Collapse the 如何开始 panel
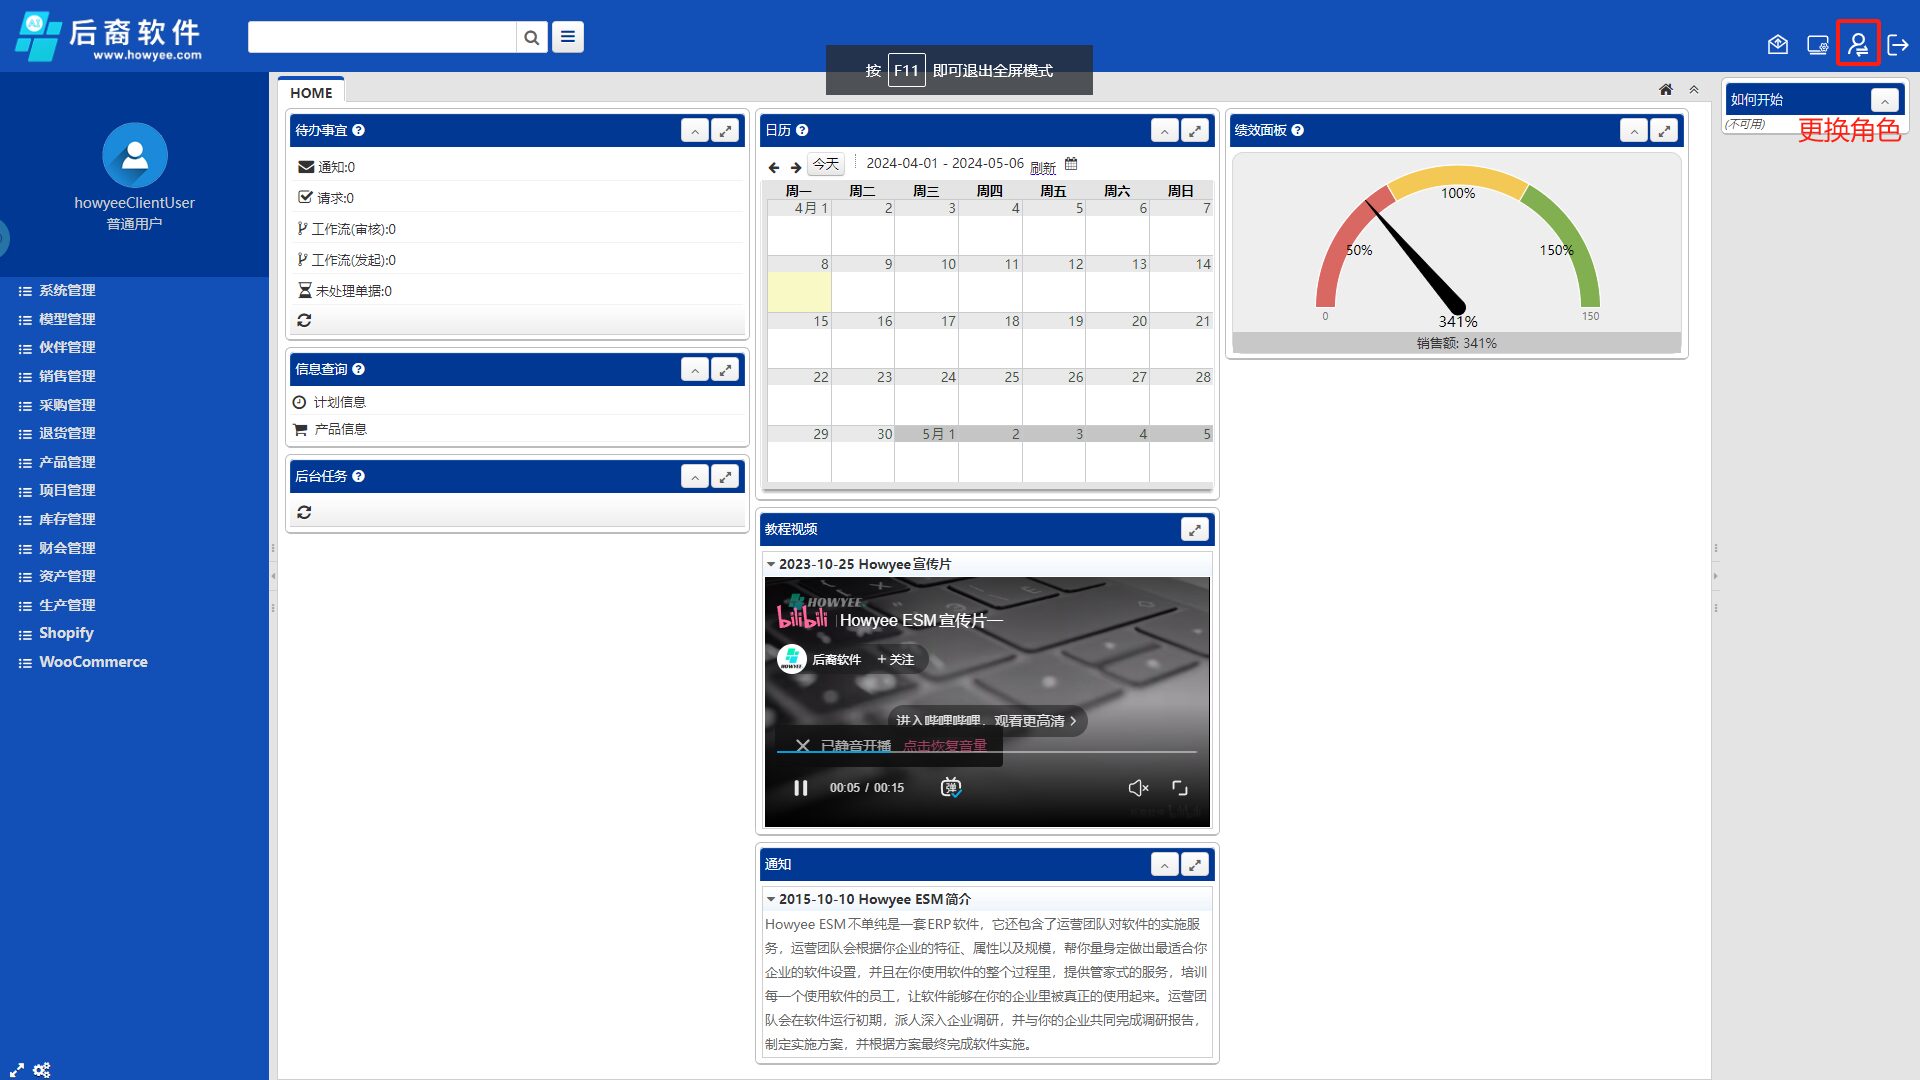 (1884, 100)
